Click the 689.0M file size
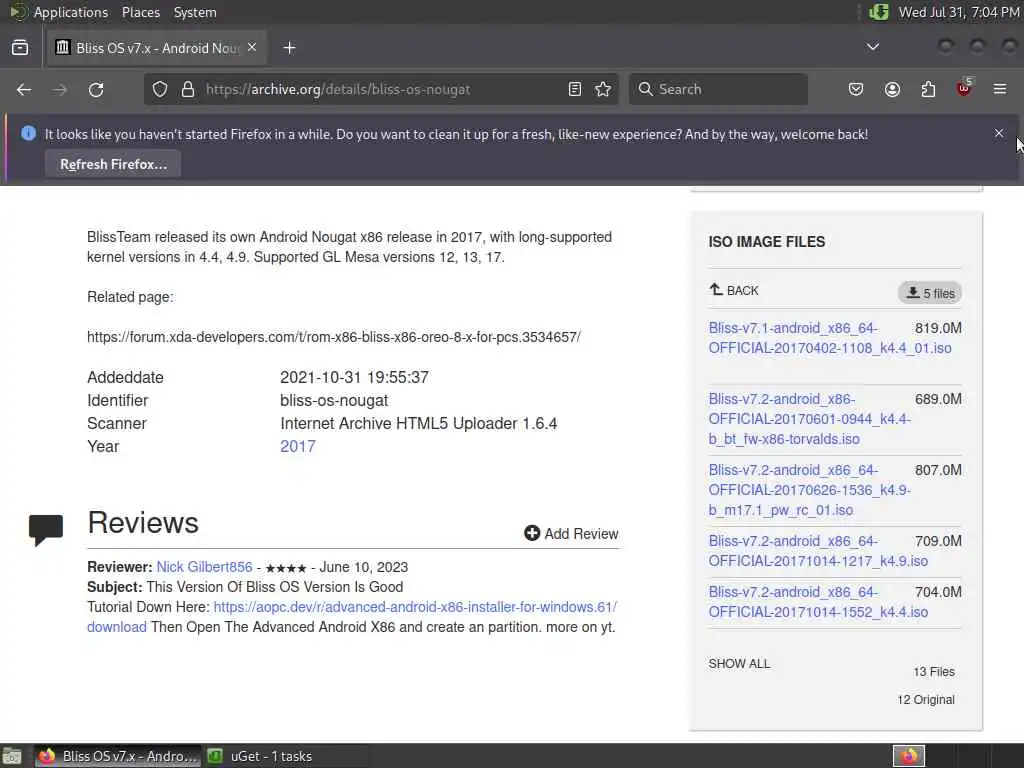This screenshot has height=768, width=1024. (x=938, y=400)
